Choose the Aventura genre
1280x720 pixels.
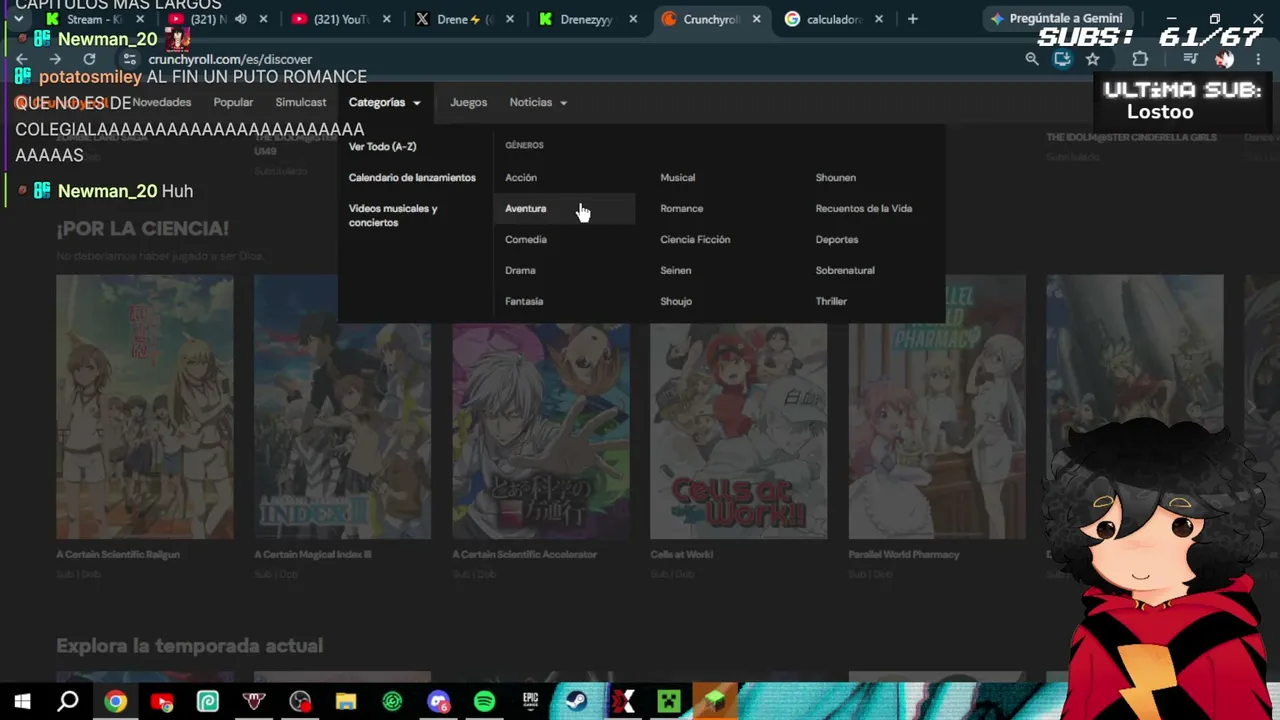coord(525,208)
